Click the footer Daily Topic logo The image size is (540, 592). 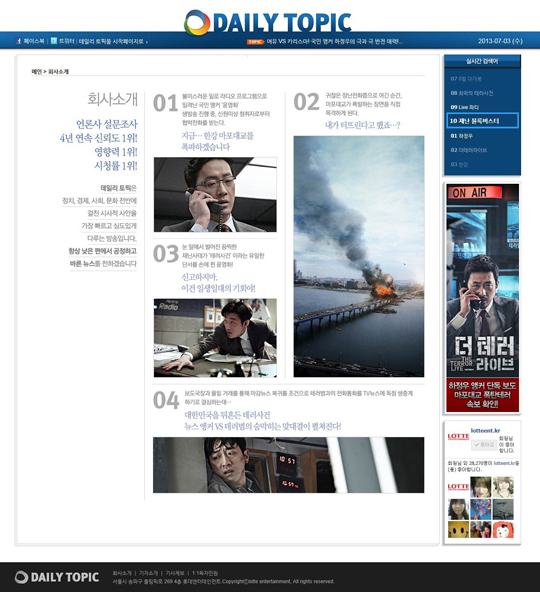pos(57,577)
